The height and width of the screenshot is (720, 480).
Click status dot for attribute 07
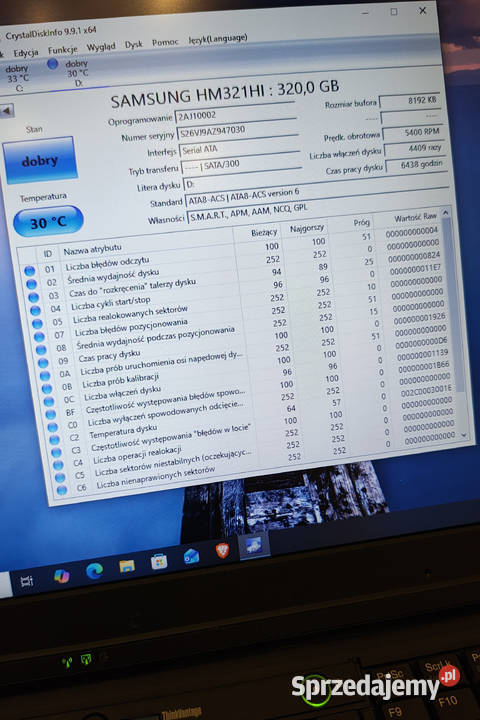click(39, 337)
